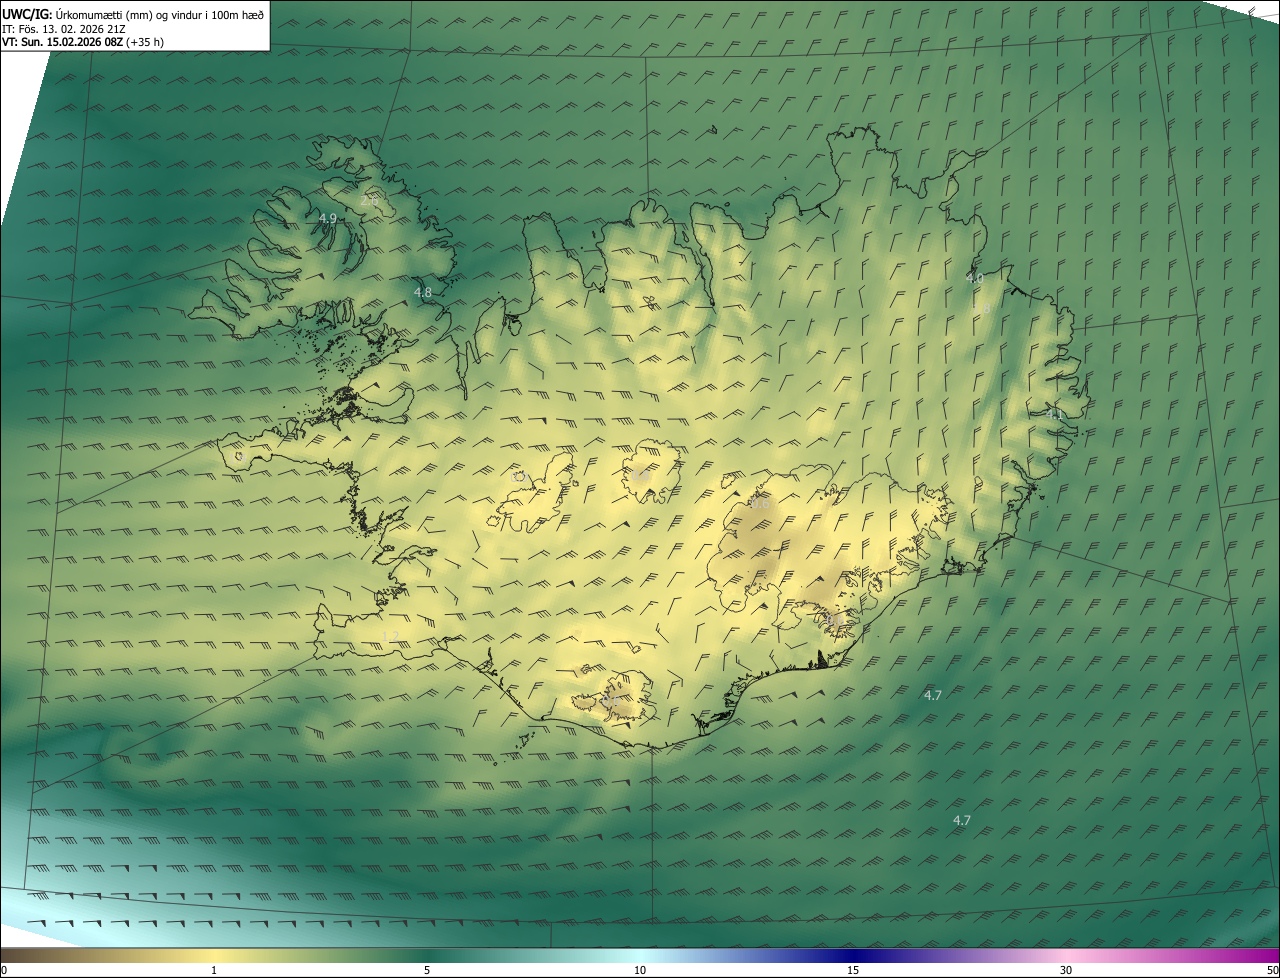Click the 4.7 value far south over the ocean
The height and width of the screenshot is (978, 1280).
(x=961, y=820)
